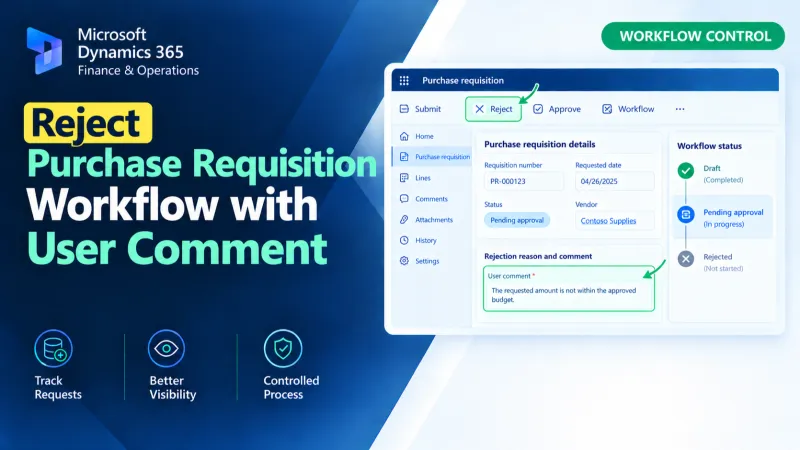This screenshot has height=450, width=800.
Task: Click the Submit toolbar icon
Action: (x=404, y=109)
